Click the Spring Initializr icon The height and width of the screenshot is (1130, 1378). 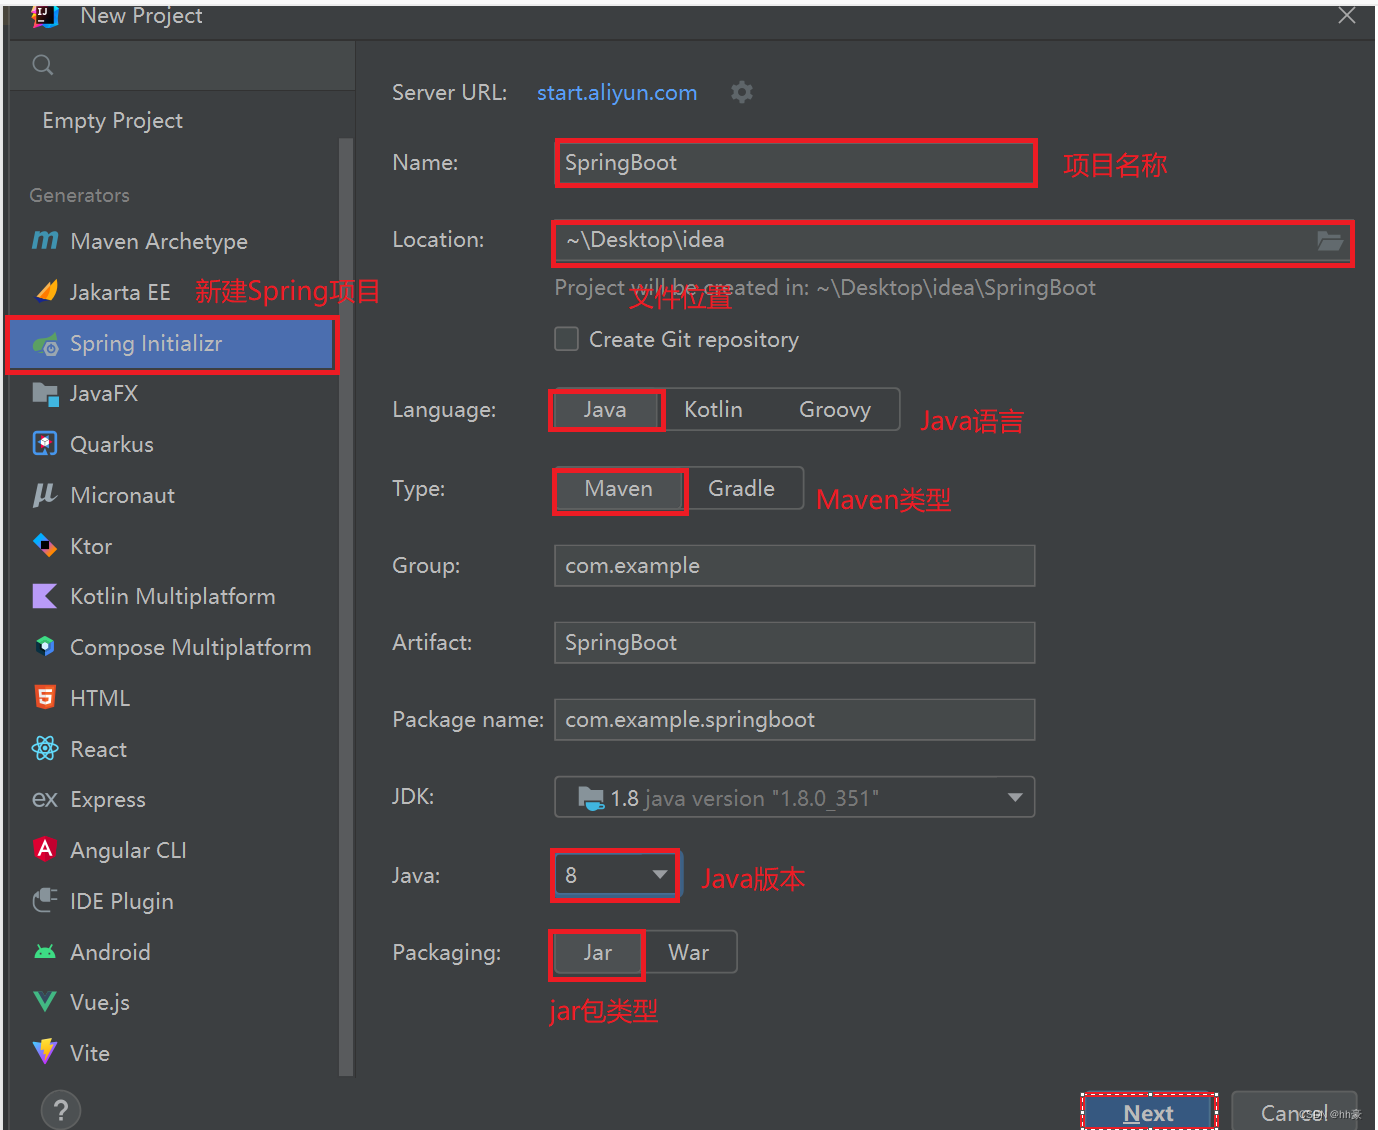[46, 344]
